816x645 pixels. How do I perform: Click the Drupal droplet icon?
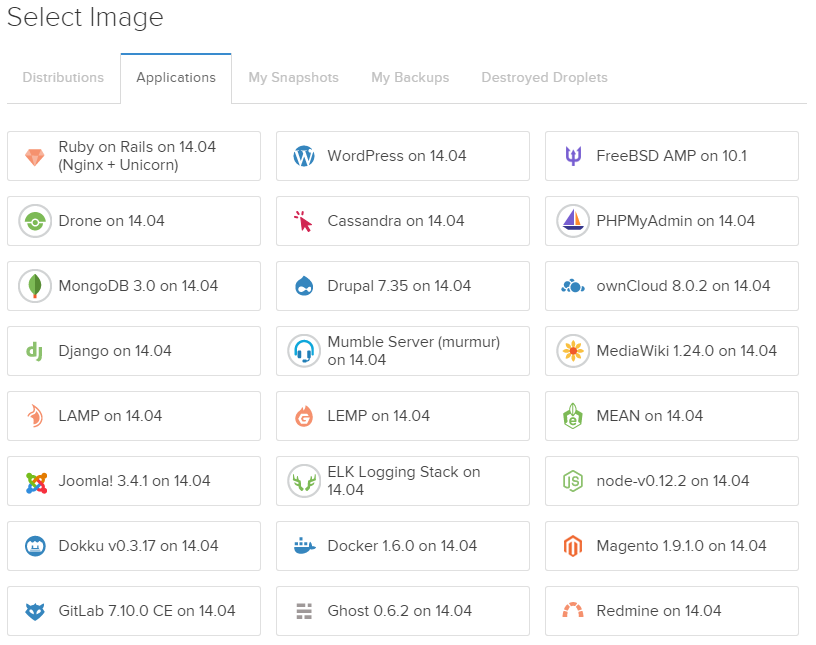(x=304, y=286)
